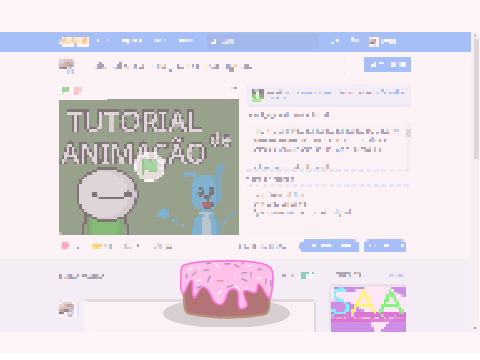Click the small green flag above the stage
The width and height of the screenshot is (480, 360).
tap(65, 90)
